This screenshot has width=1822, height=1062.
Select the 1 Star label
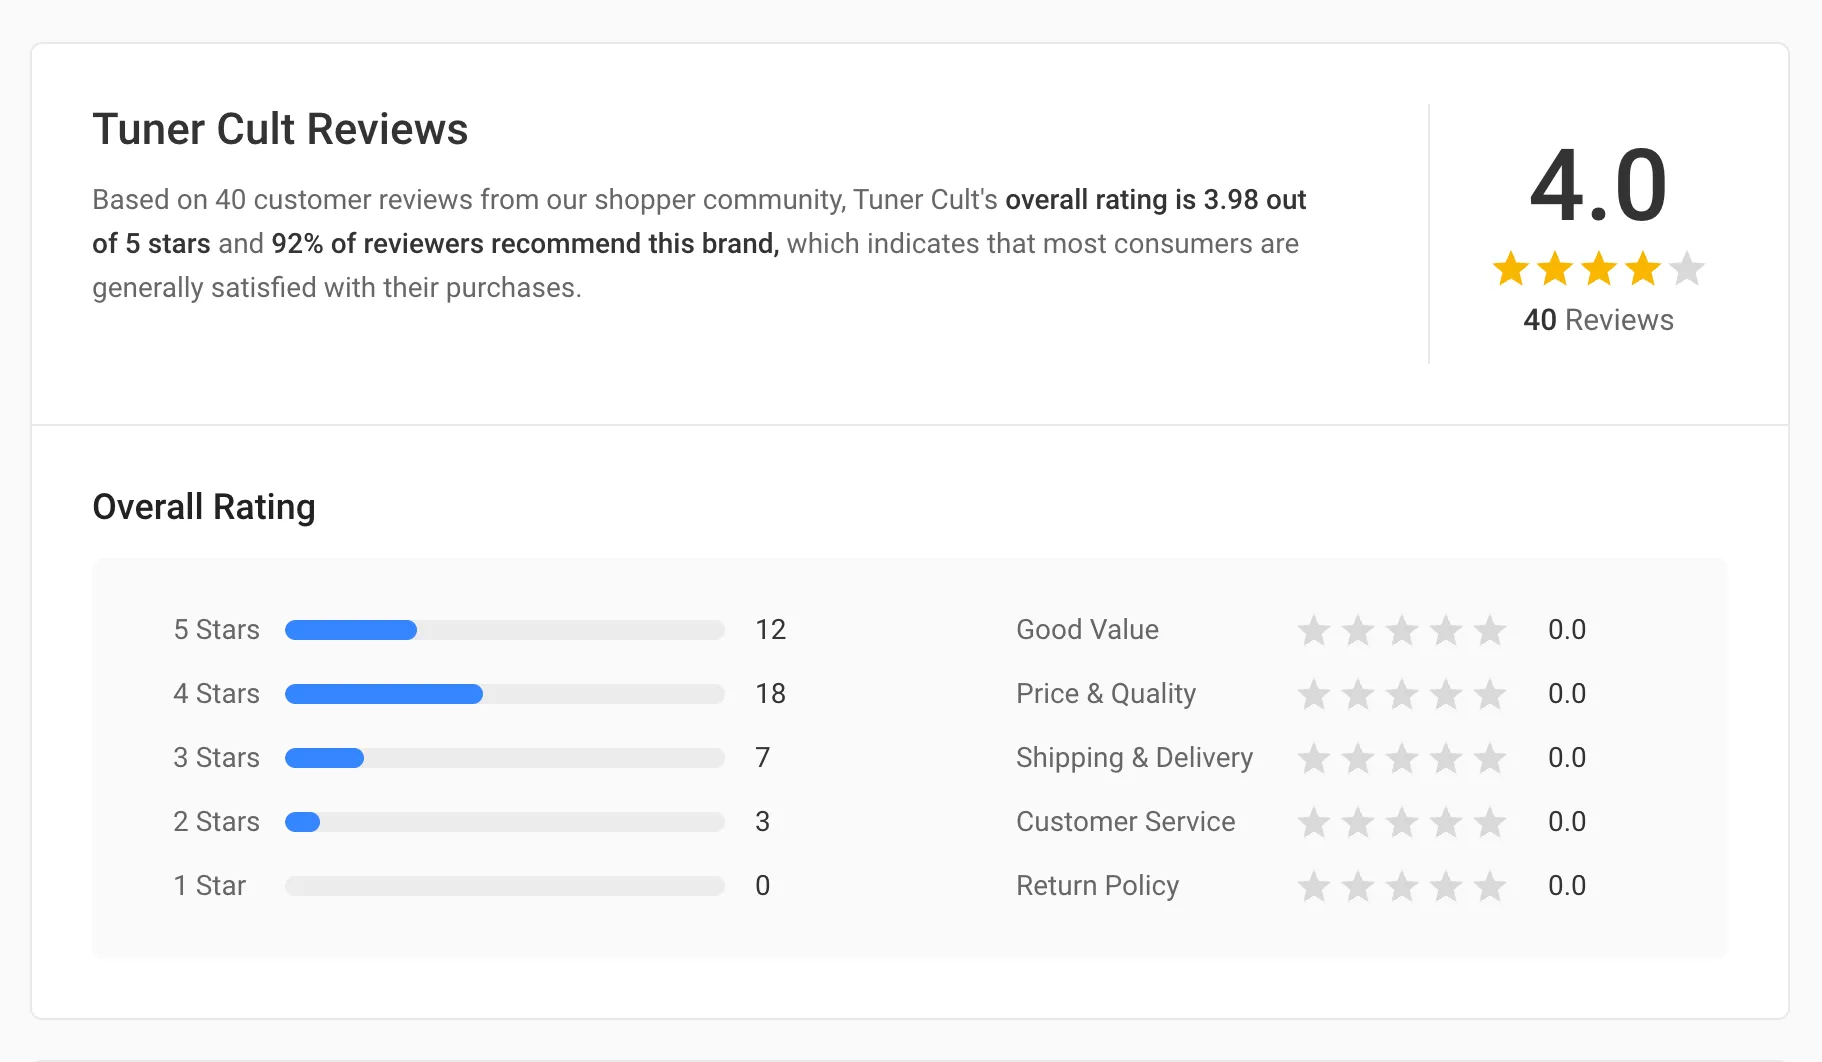pos(209,886)
